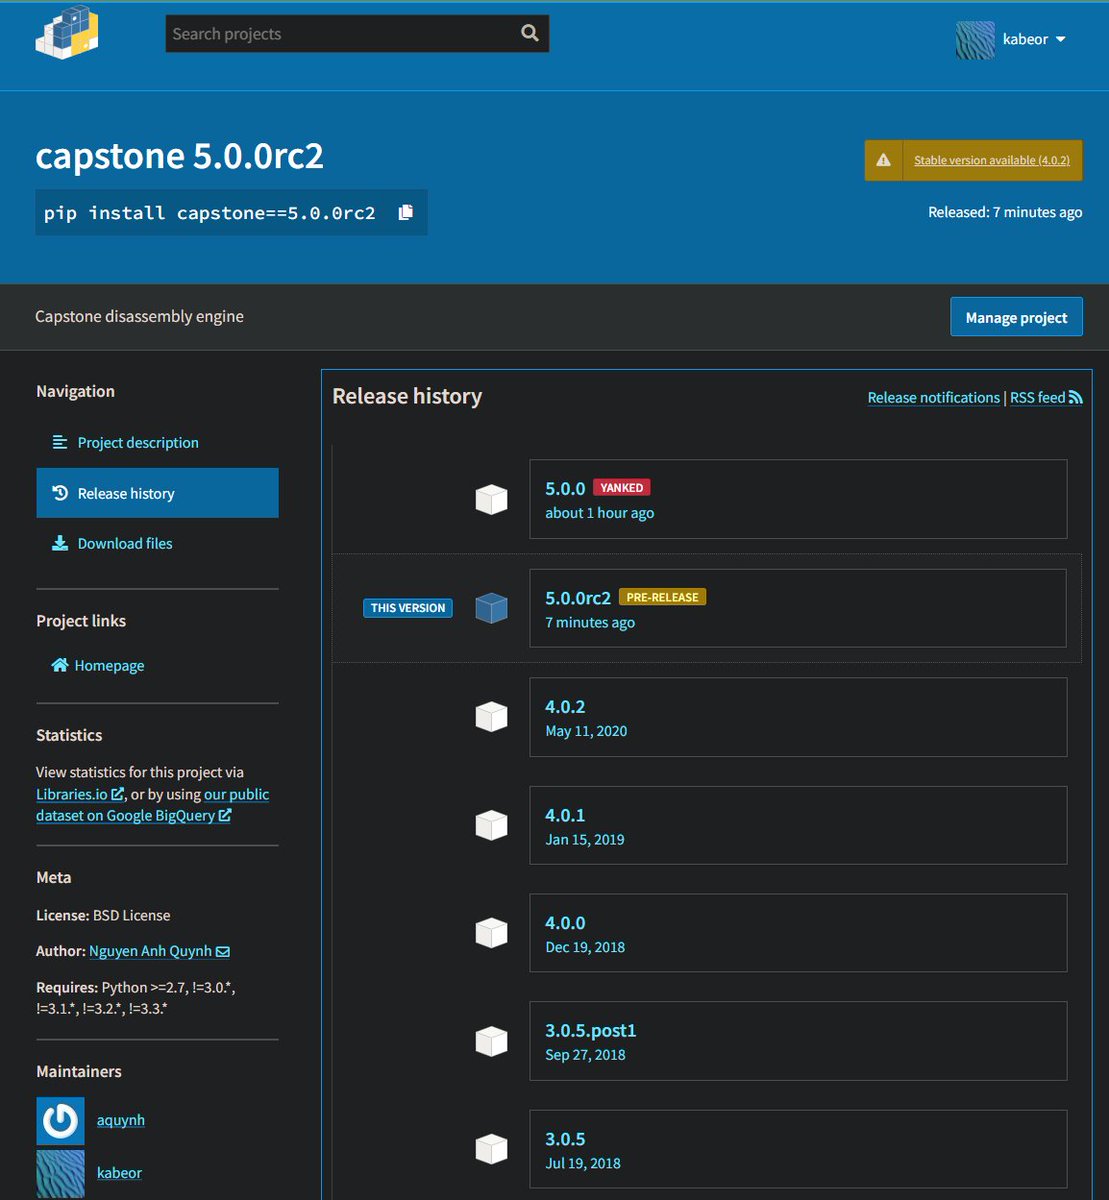Click the aquynh maintainer avatar
This screenshot has width=1109, height=1200.
click(60, 1121)
